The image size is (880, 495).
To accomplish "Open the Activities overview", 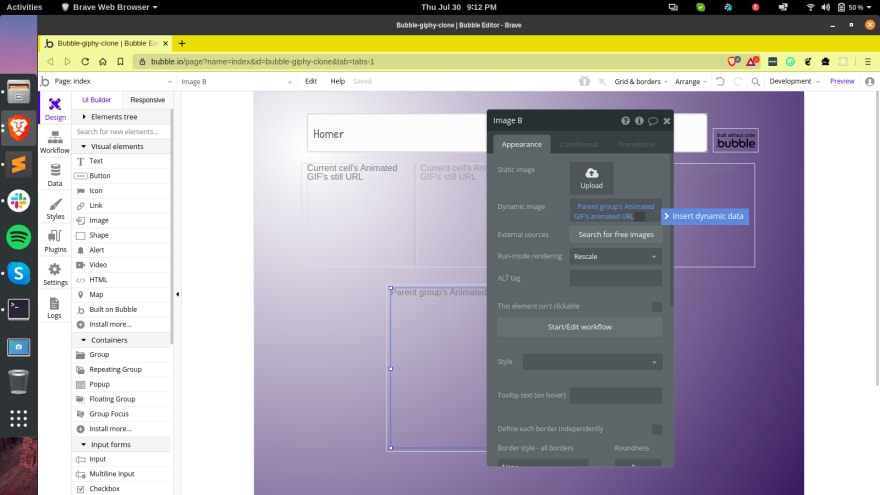I will click(x=24, y=7).
